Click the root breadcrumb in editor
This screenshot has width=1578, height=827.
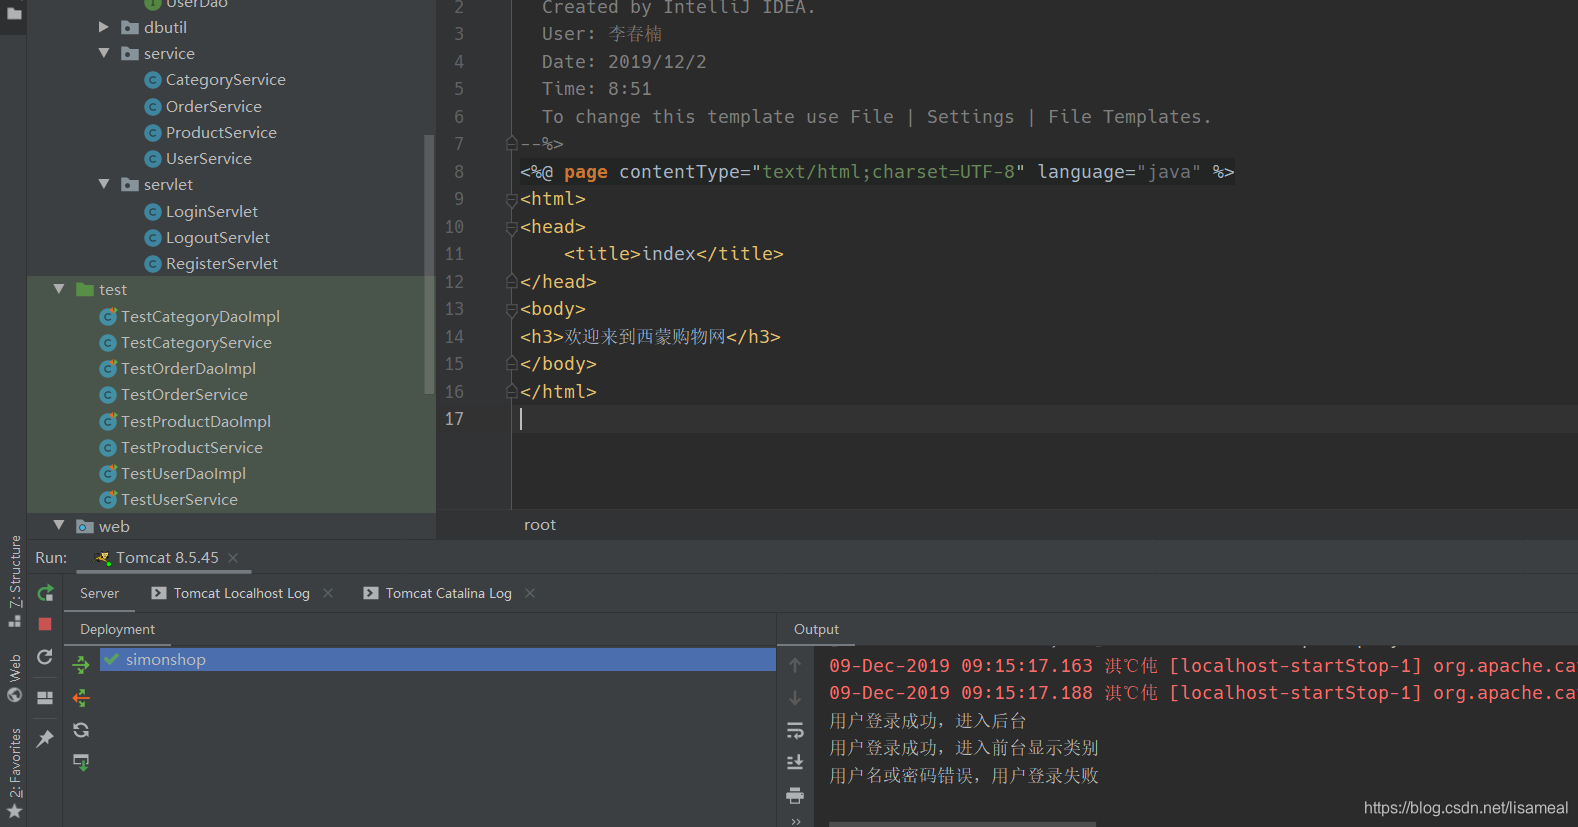[540, 525]
